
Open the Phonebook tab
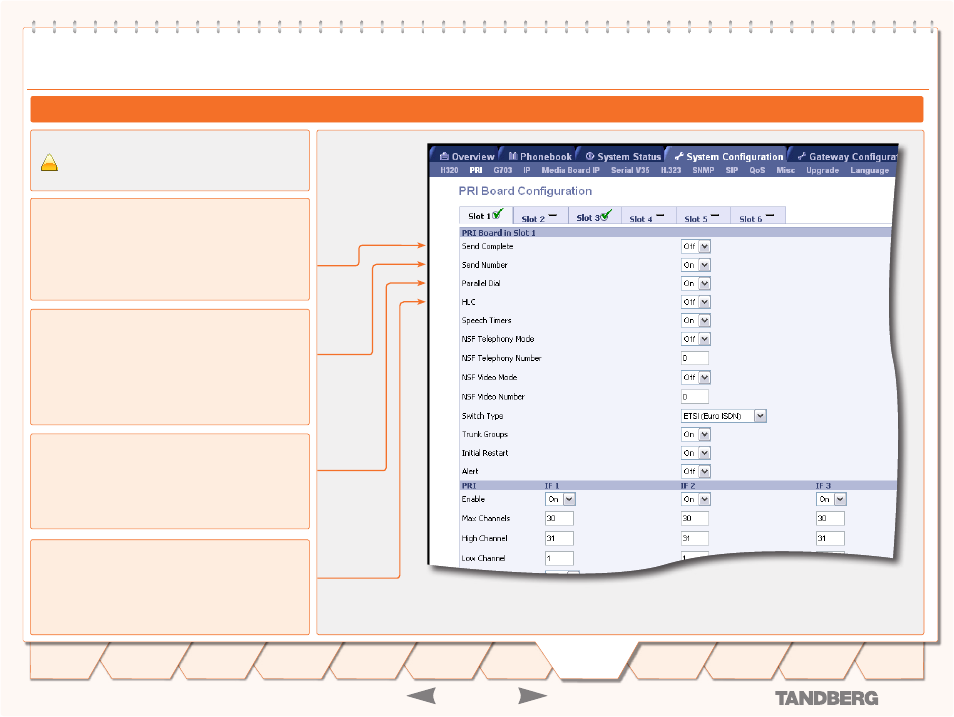pos(540,156)
